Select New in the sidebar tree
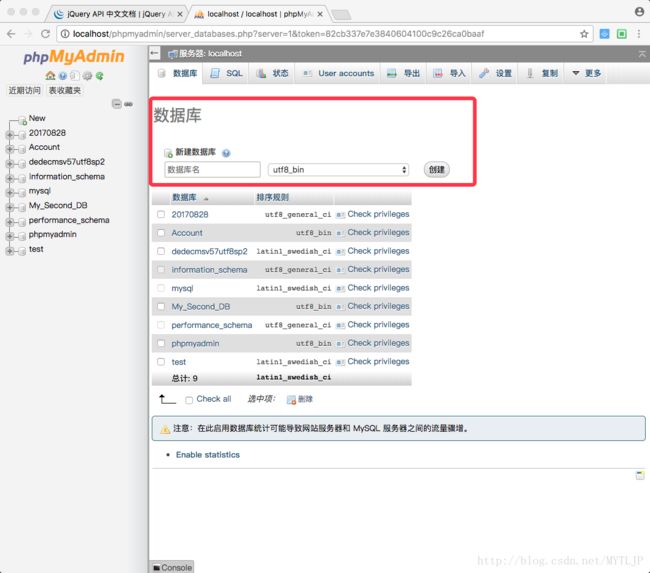Viewport: 650px width, 573px height. [x=37, y=119]
